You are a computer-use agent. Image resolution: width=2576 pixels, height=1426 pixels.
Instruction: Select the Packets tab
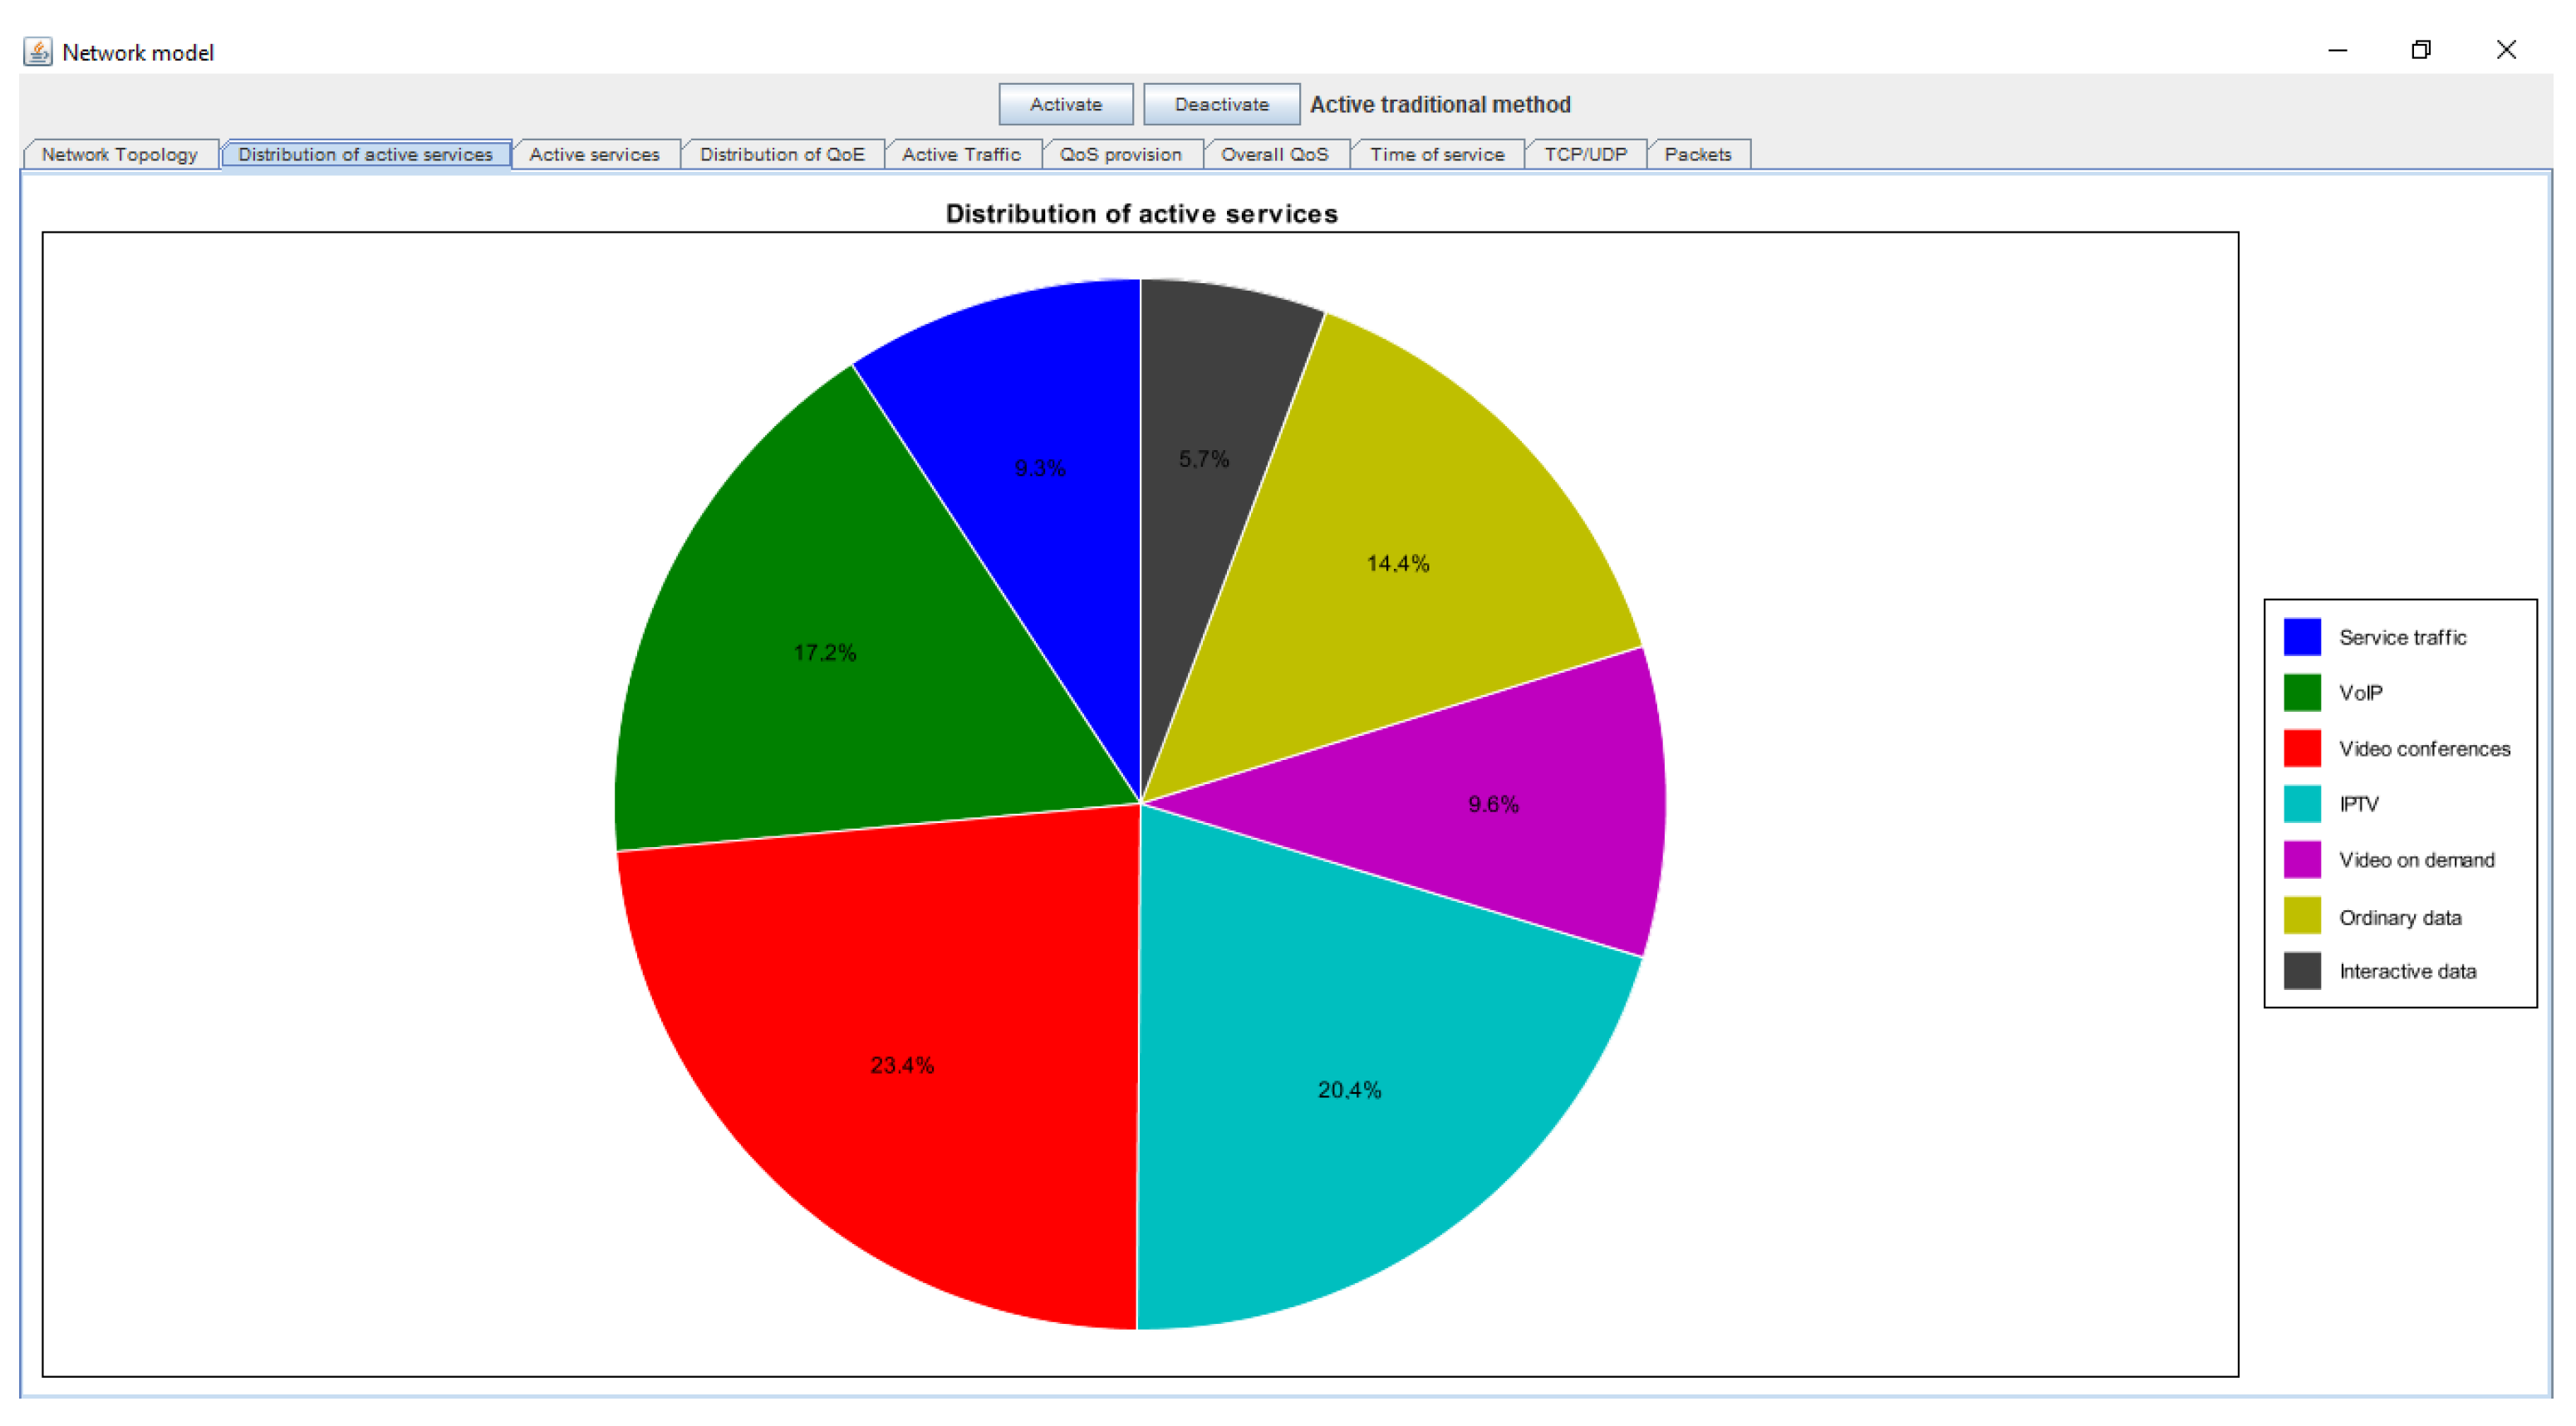point(1697,154)
